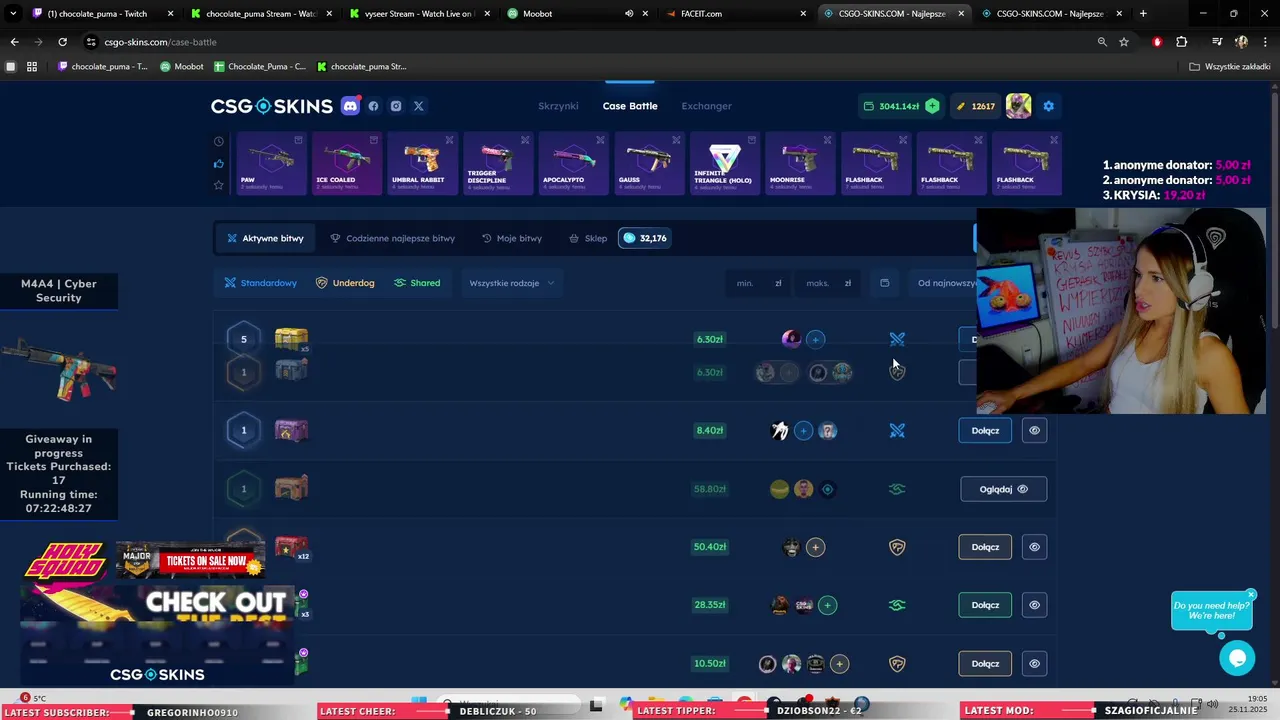1280x720 pixels.
Task: Open the Umbral Rabbit drop card
Action: (423, 163)
